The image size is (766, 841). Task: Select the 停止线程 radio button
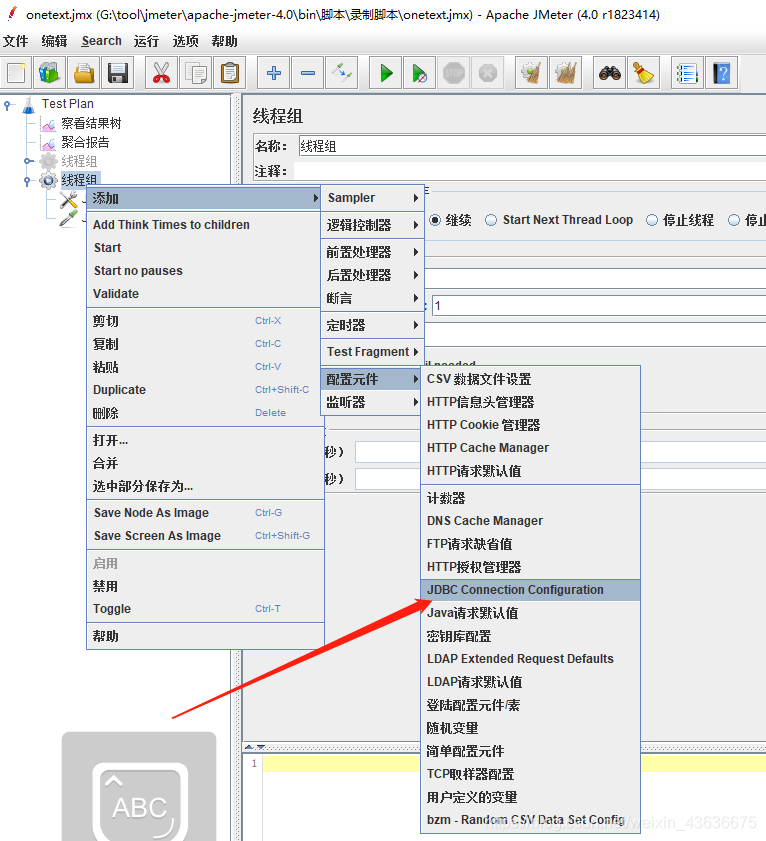coord(652,220)
